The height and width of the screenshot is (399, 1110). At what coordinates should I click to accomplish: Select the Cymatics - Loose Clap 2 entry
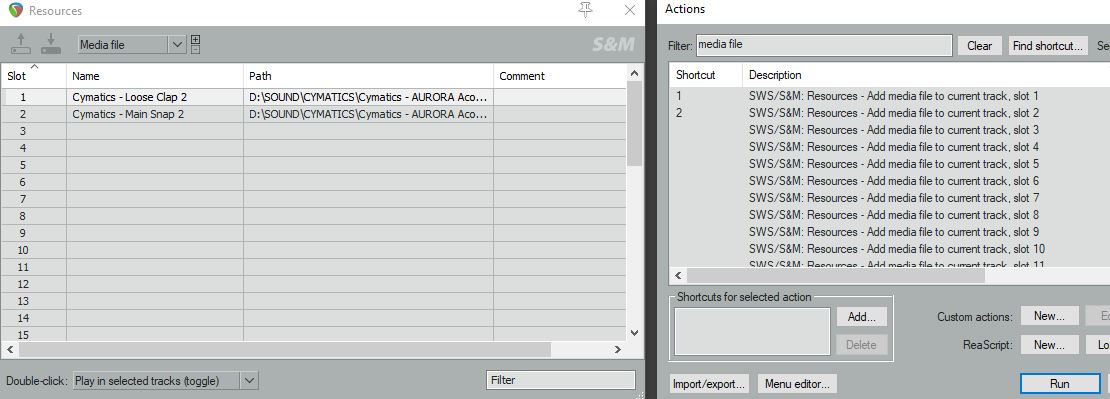click(x=130, y=97)
